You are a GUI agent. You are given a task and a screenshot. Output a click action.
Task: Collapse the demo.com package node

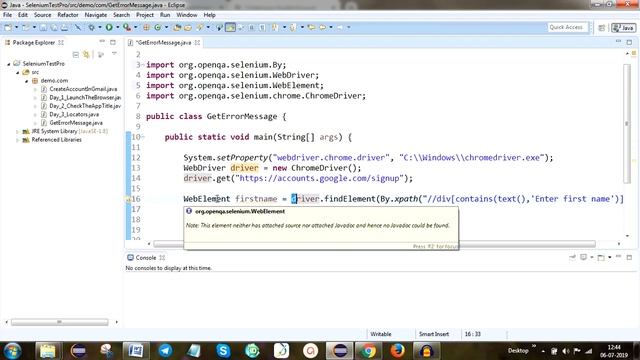pos(27,81)
